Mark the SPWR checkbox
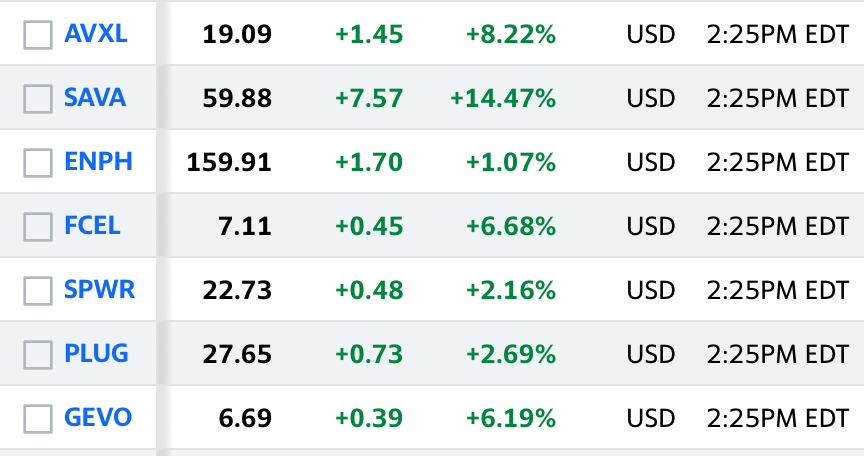864x456 pixels. click(38, 290)
